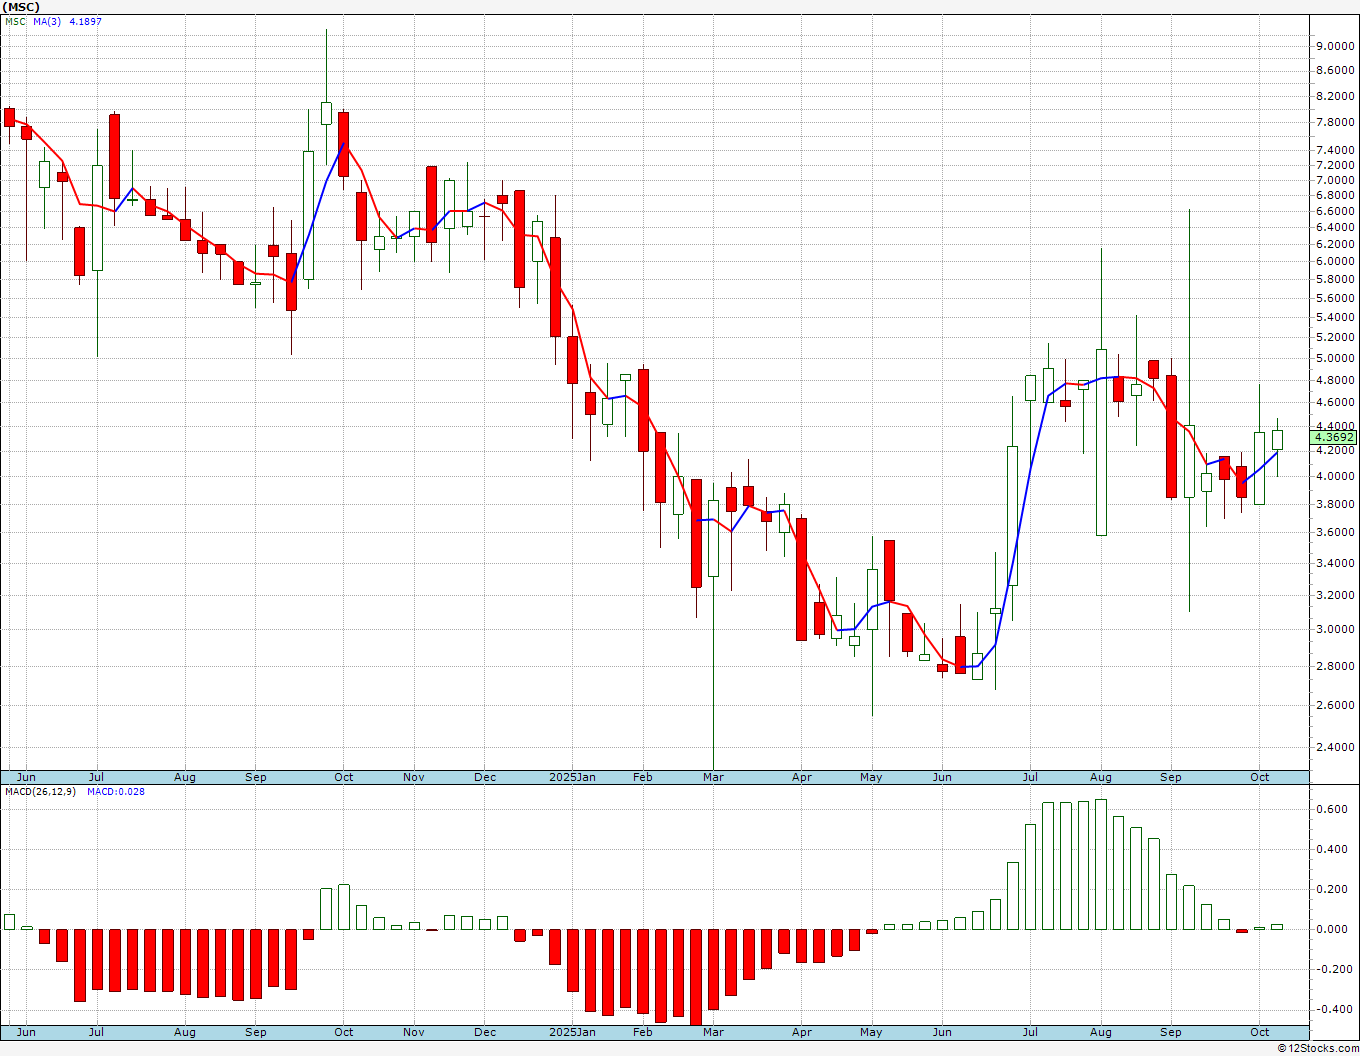Select the 3.2000 price axis label

[1337, 595]
